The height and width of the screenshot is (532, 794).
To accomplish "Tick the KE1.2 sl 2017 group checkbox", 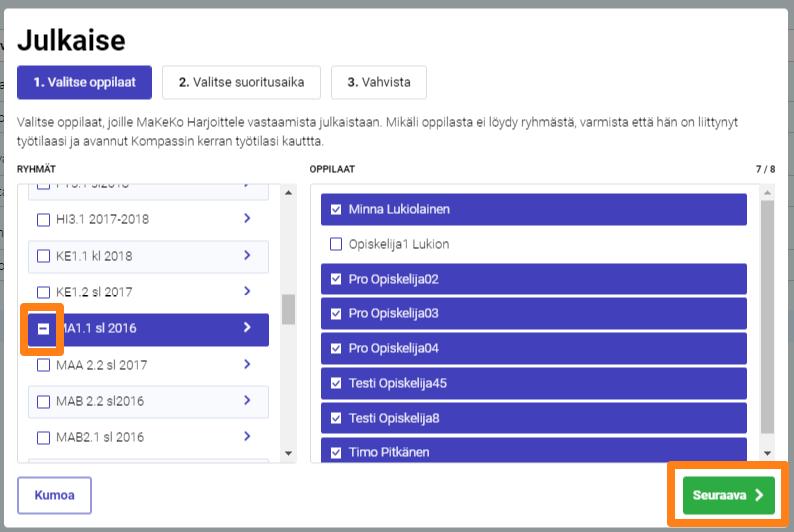I will pos(44,292).
